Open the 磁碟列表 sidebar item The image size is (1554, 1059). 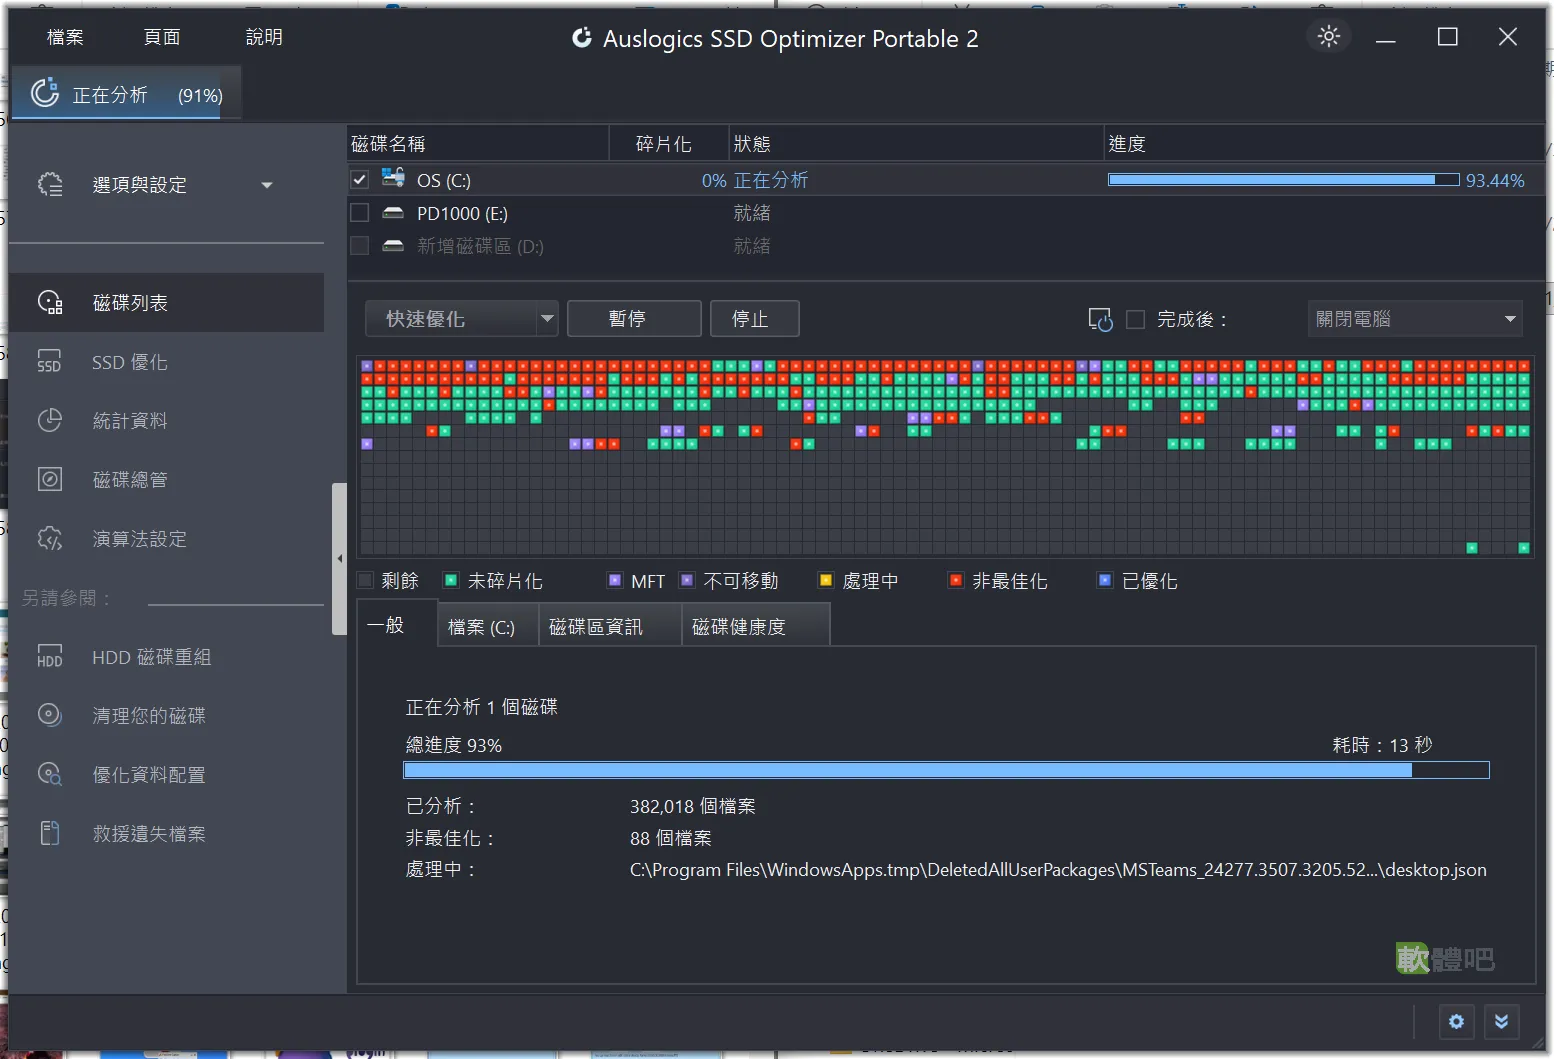point(166,302)
